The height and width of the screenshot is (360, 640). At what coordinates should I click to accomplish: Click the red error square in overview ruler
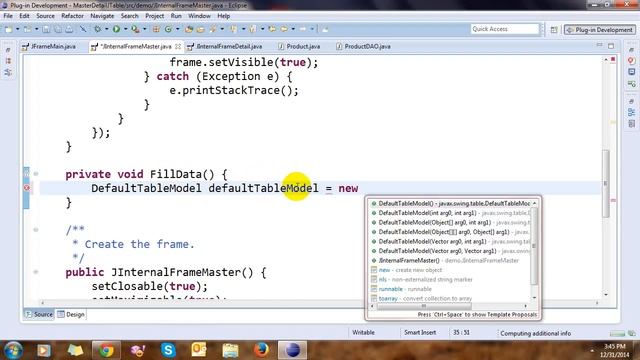[613, 60]
